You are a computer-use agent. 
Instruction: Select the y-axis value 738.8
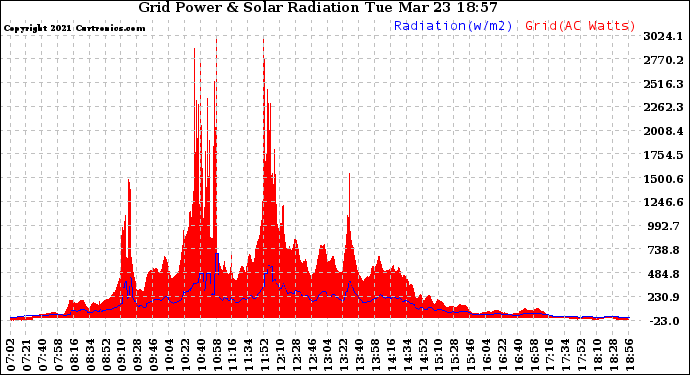664,250
